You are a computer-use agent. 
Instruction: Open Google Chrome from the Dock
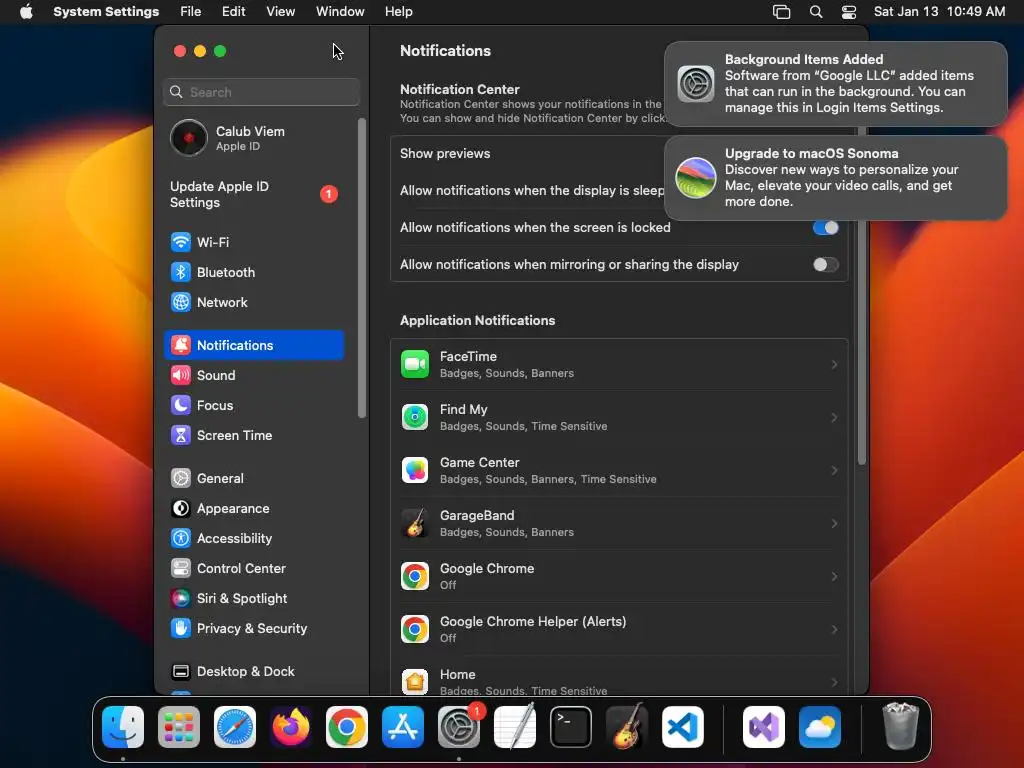click(x=347, y=727)
